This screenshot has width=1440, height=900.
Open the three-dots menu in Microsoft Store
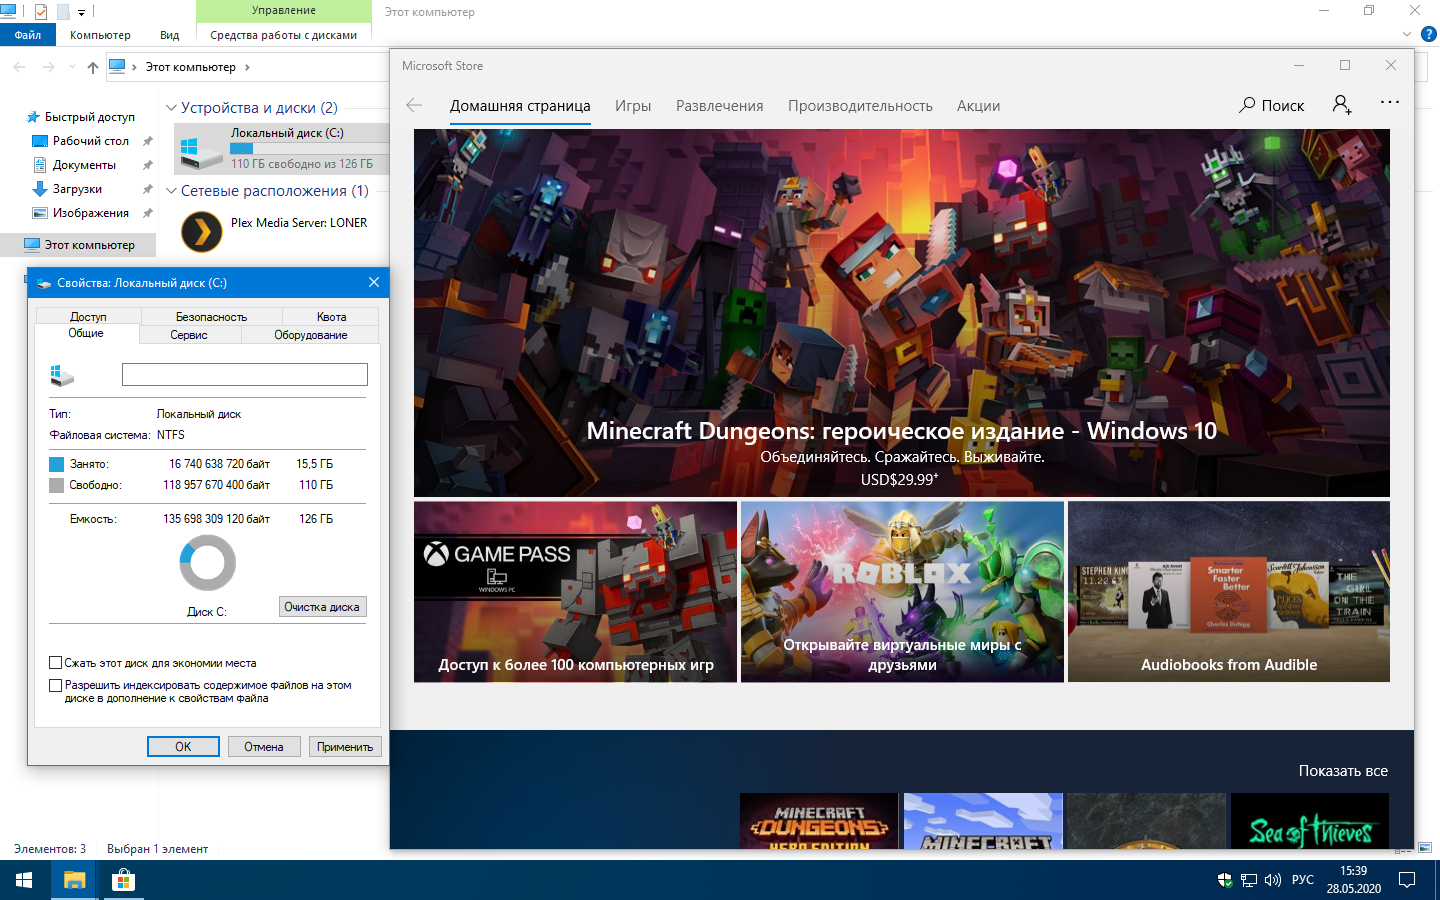click(1389, 103)
